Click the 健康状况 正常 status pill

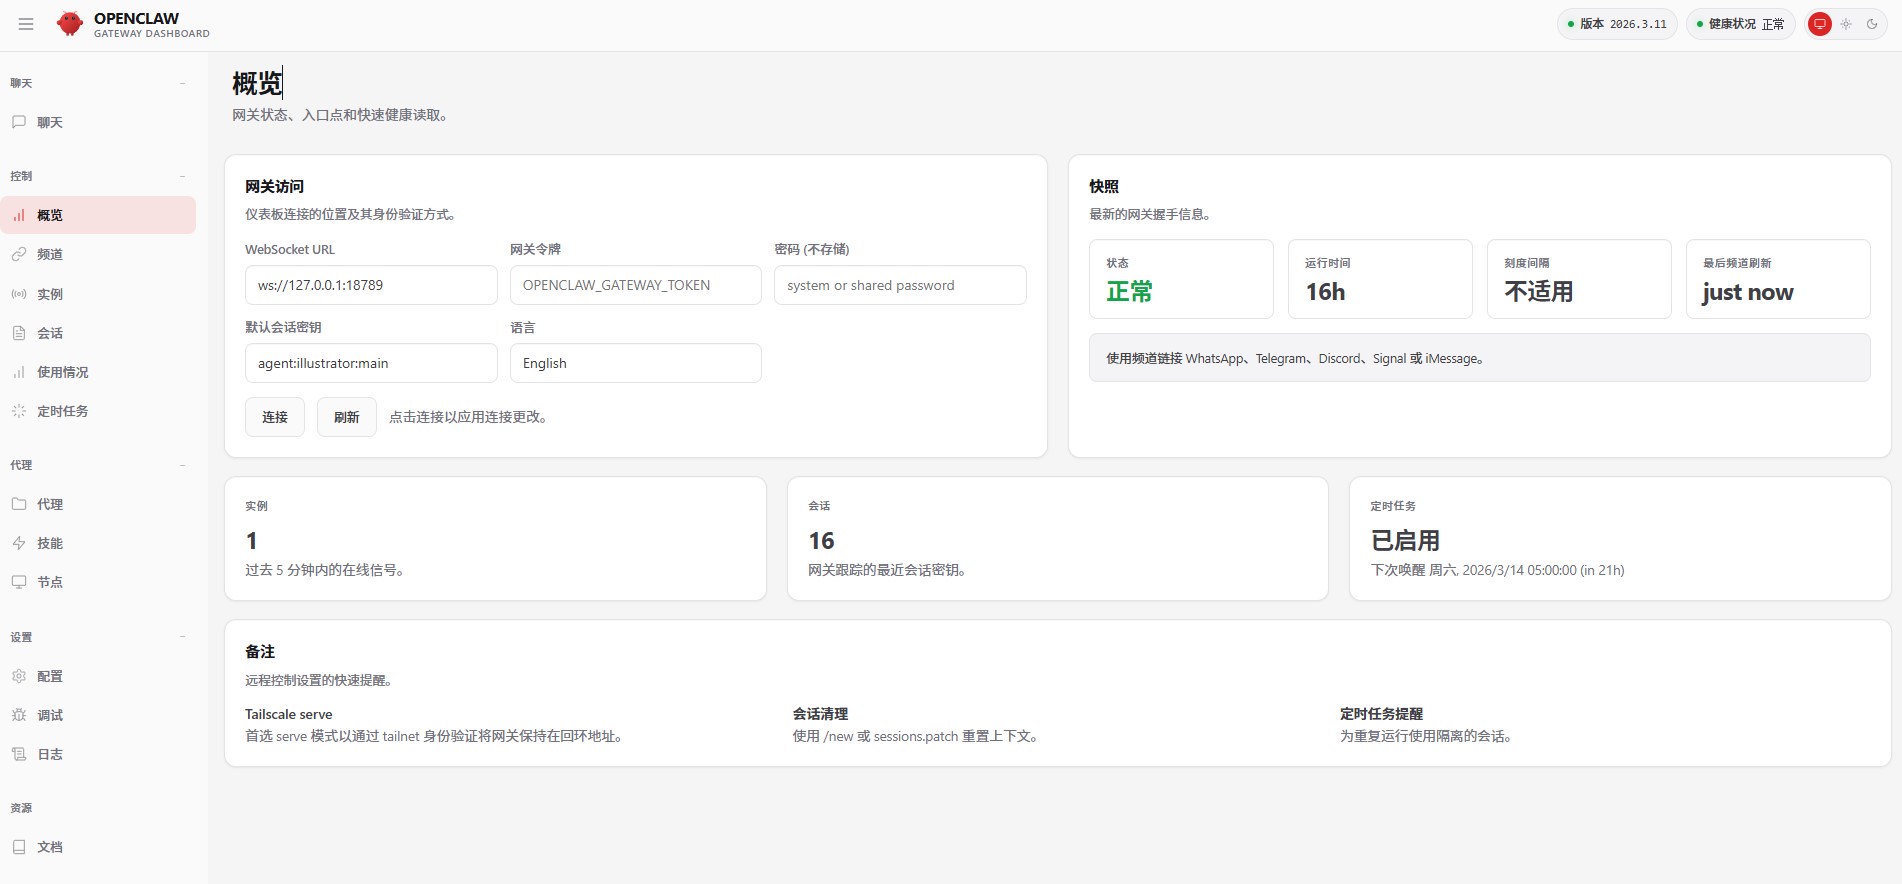(x=1740, y=24)
